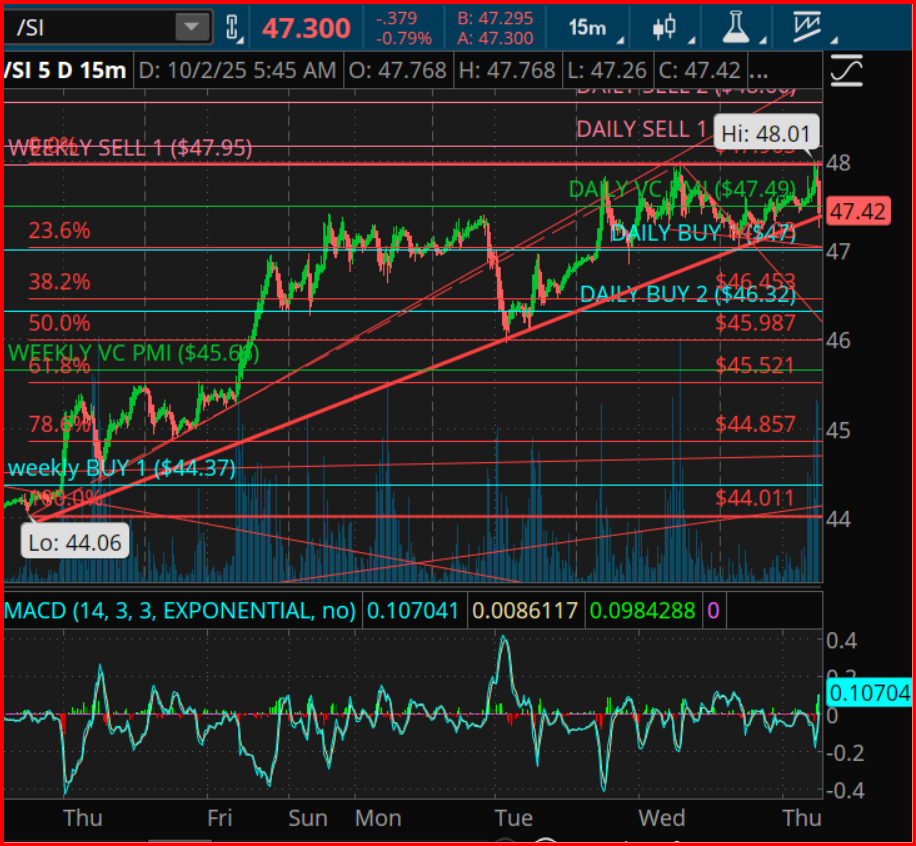This screenshot has width=916, height=846.
Task: Expand the studies dropdown chevron
Action: [762, 42]
